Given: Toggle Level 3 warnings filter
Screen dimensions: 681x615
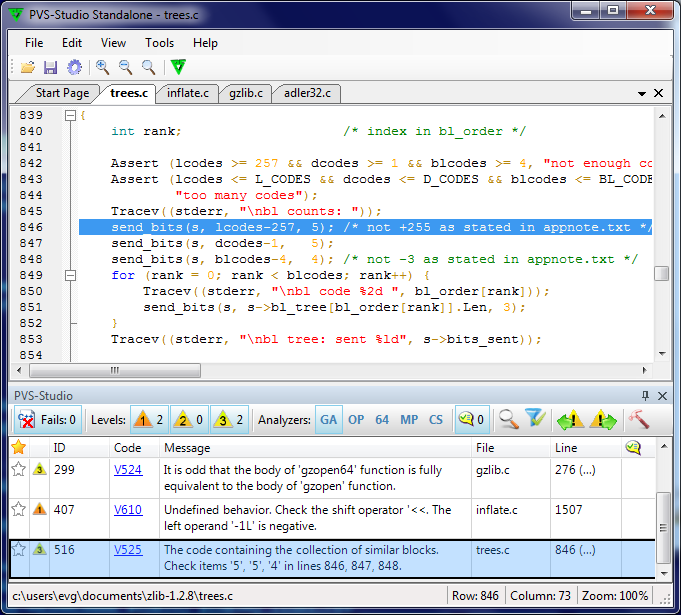Looking at the screenshot, I should tap(227, 420).
